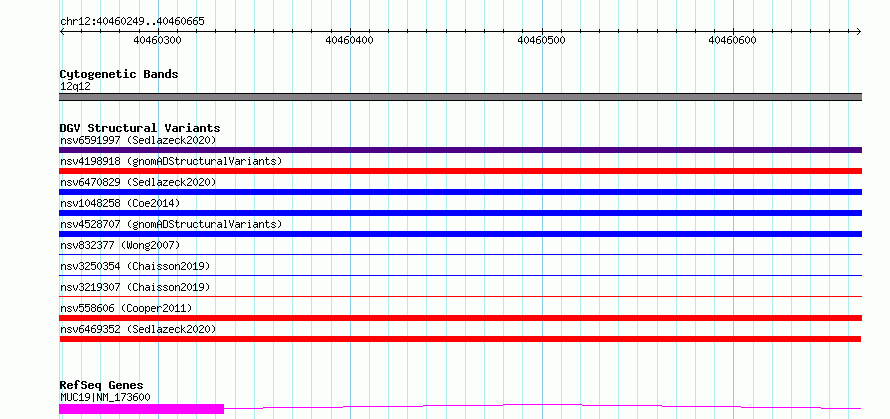Click the nsv6470829 (Sedlazeck2020) label
890x419 pixels.
[x=138, y=182]
